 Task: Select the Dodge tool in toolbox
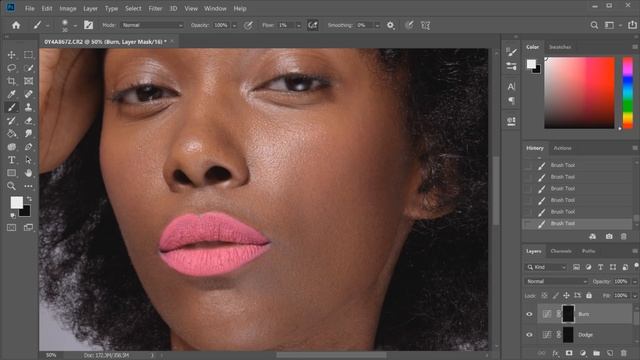[x=11, y=147]
